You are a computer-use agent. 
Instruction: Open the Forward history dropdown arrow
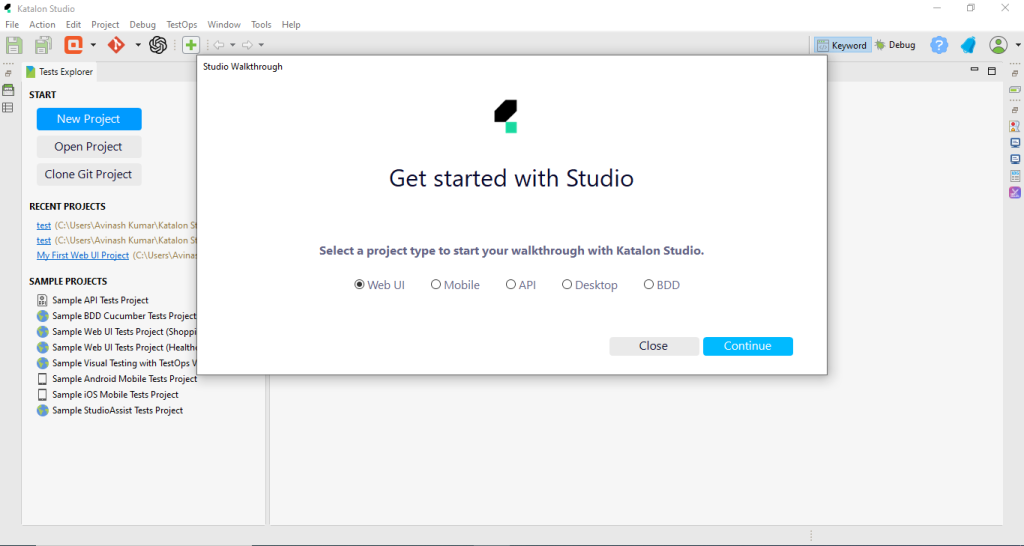pos(261,45)
